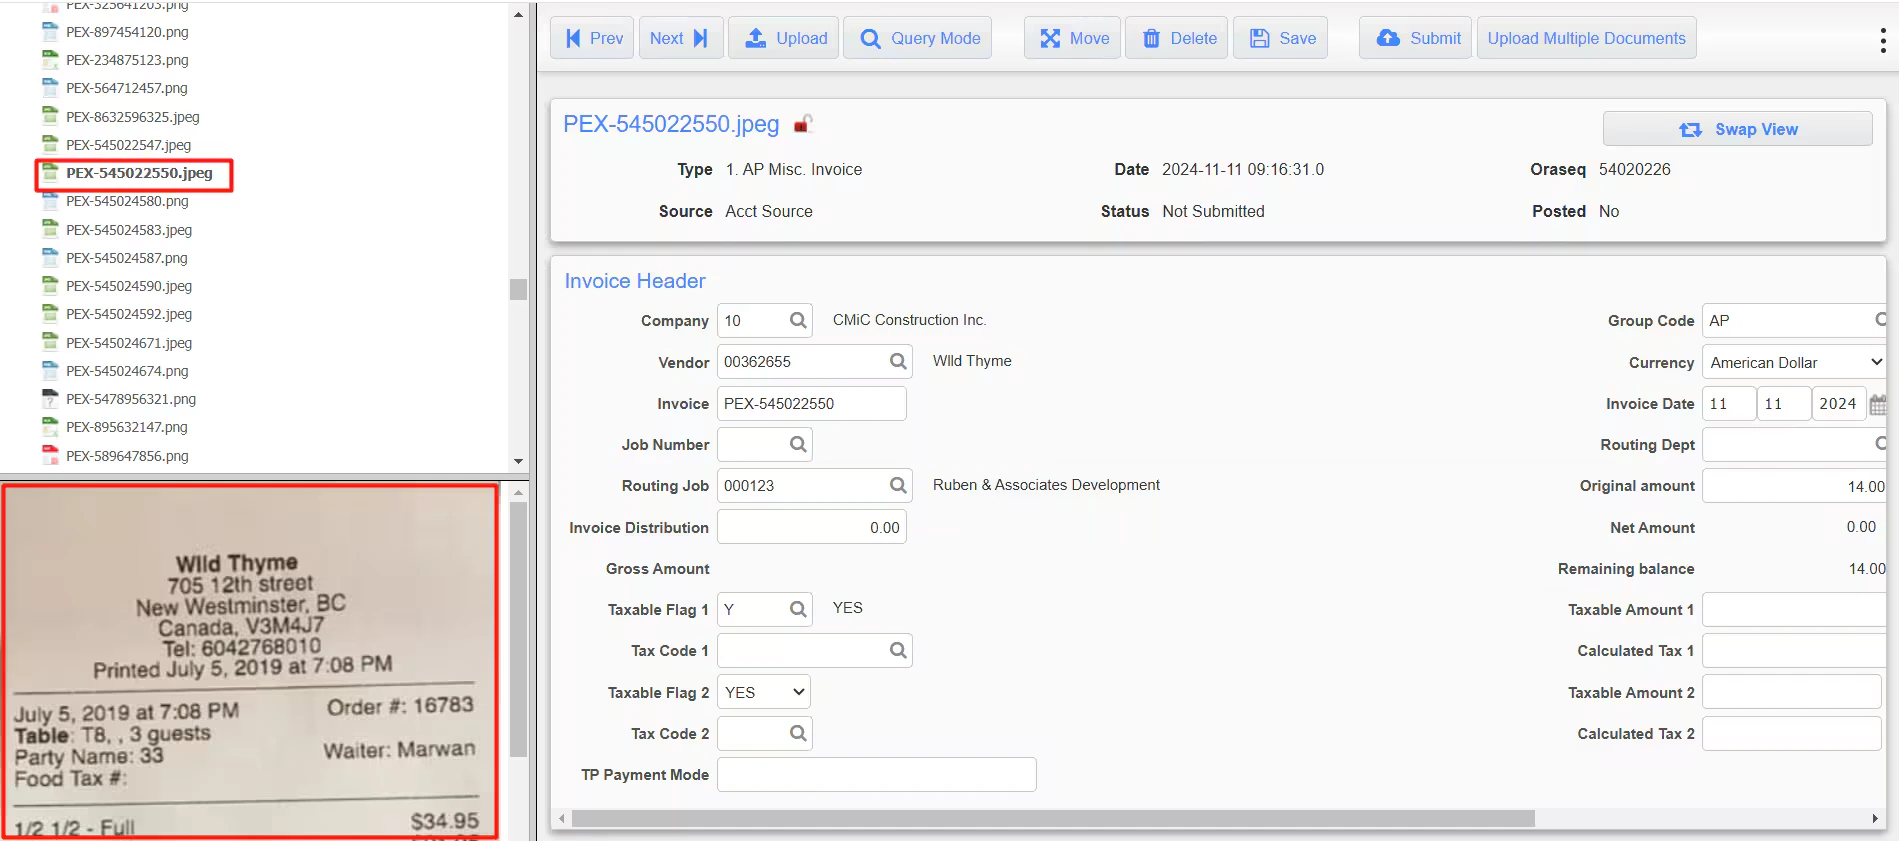The height and width of the screenshot is (841, 1899).
Task: Delete the current document
Action: click(1177, 38)
